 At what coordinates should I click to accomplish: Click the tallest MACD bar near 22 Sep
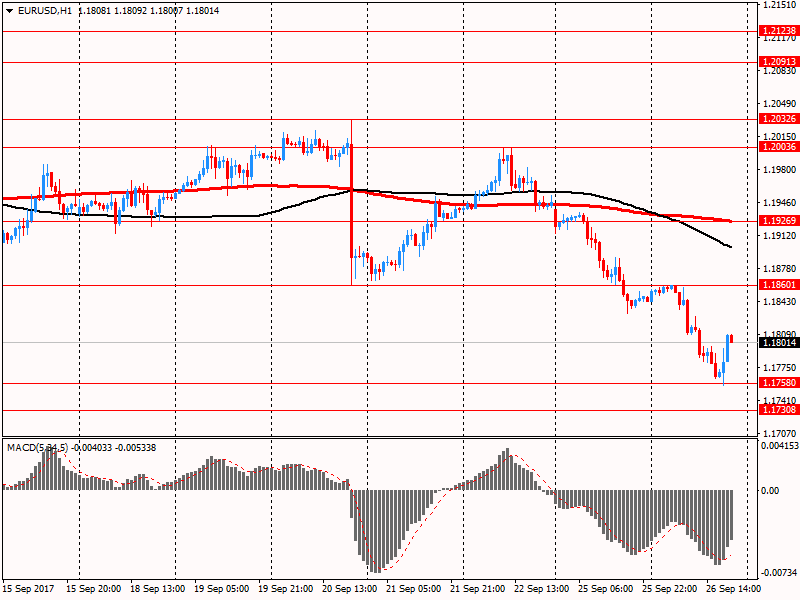pyautogui.click(x=507, y=469)
